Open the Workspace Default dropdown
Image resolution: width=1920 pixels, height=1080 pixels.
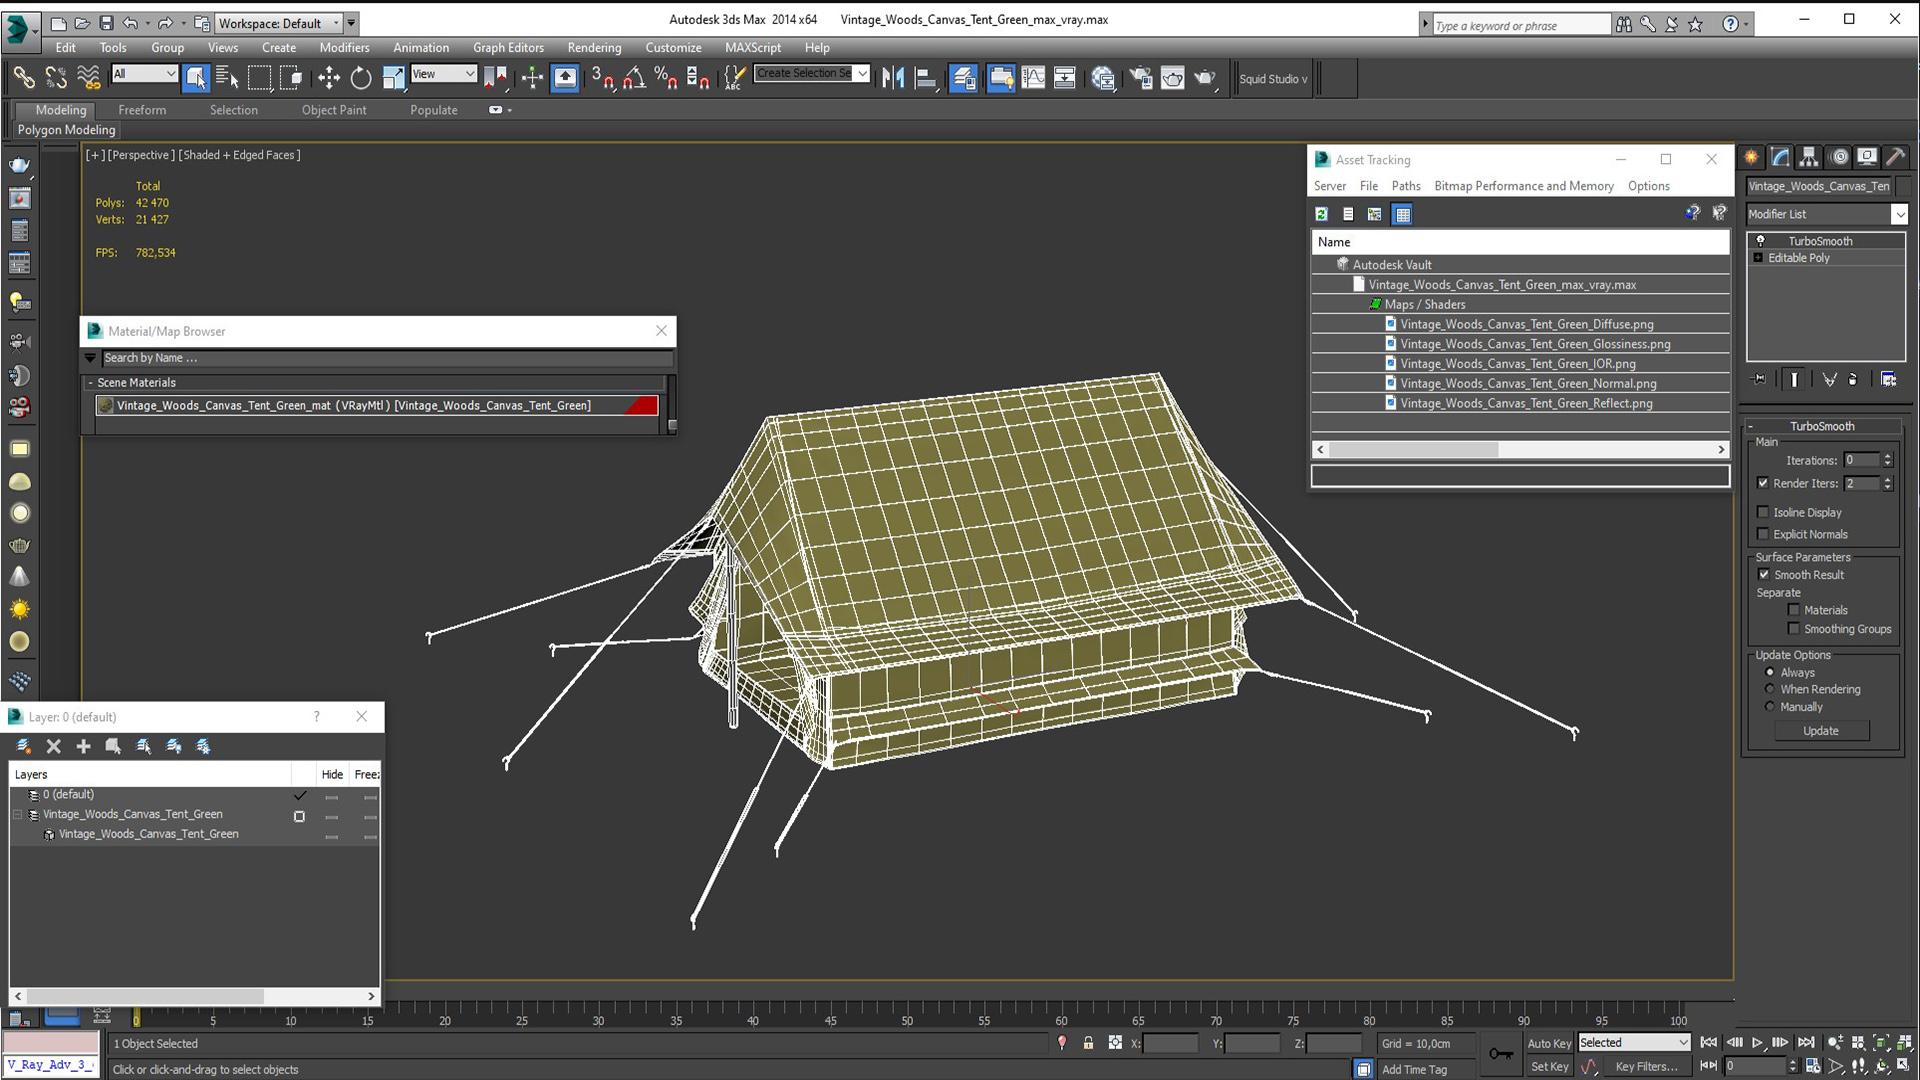tap(279, 23)
